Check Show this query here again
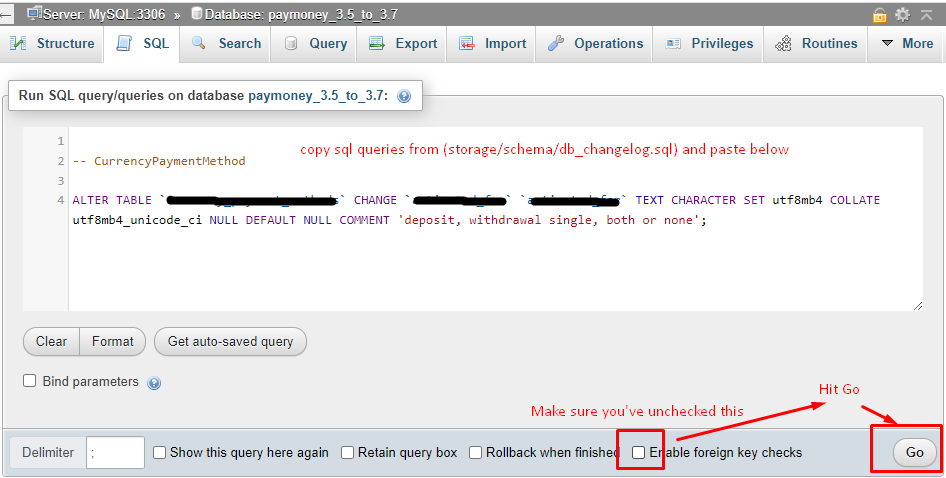Image resolution: width=946 pixels, height=478 pixels. 160,453
